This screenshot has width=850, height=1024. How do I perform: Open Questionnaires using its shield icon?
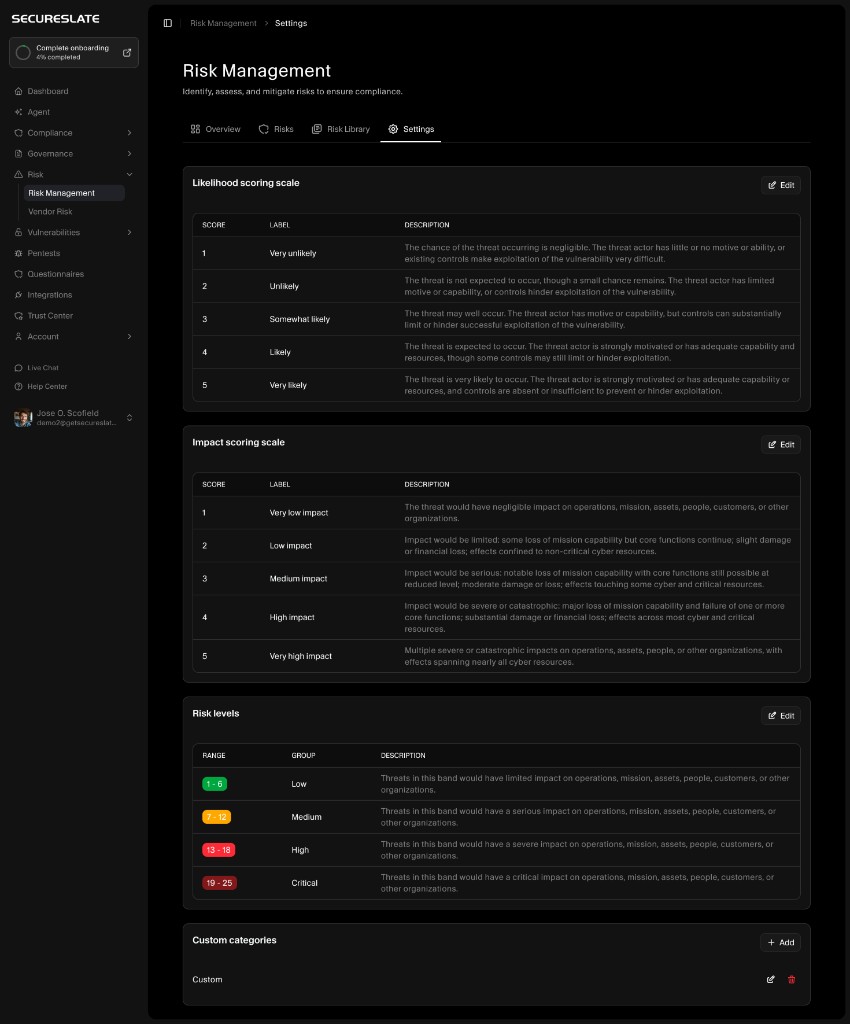(x=17, y=273)
